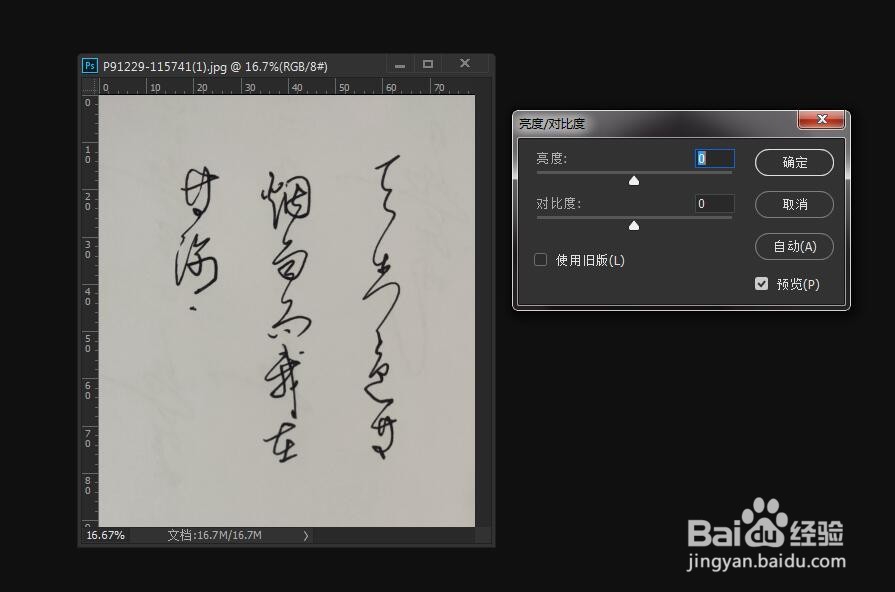This screenshot has width=895, height=592.
Task: Close the 亮度/对比度 dialog
Action: point(822,119)
